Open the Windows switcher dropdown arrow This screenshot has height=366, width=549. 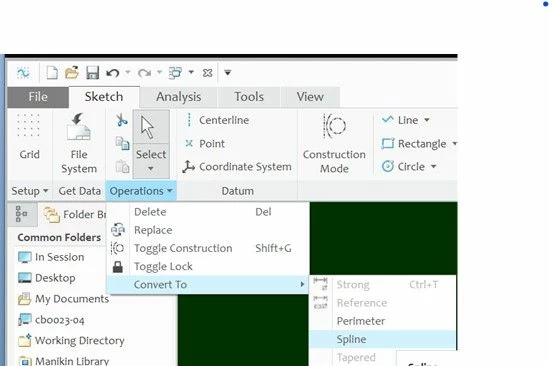191,72
